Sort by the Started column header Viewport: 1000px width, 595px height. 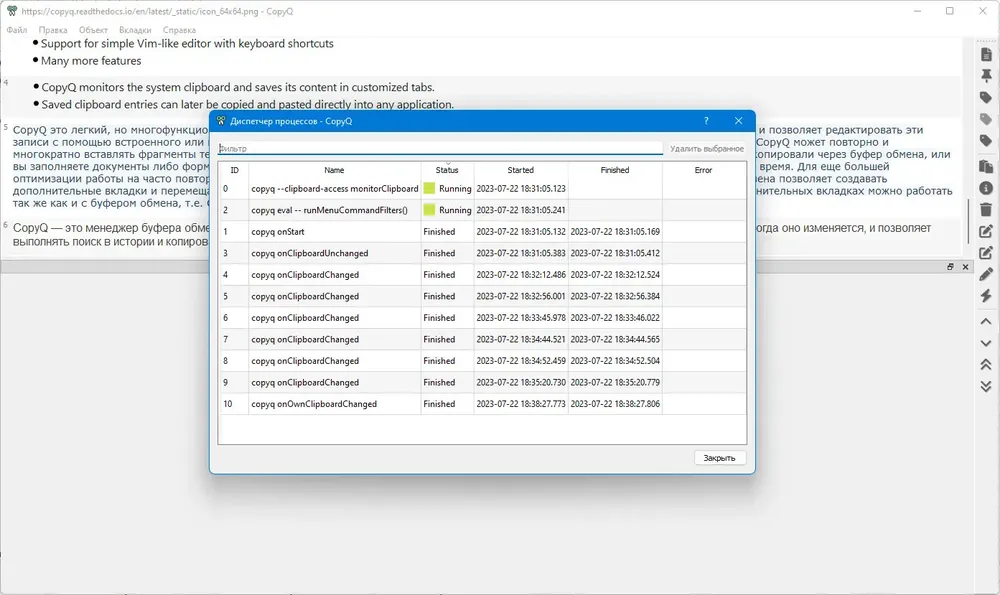(520, 170)
